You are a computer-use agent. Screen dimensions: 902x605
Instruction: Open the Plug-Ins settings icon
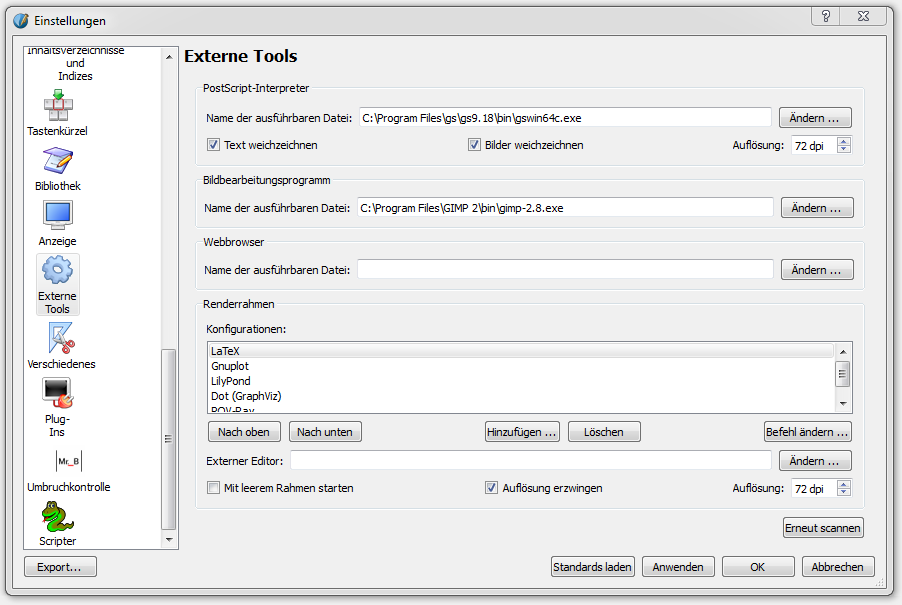58,395
